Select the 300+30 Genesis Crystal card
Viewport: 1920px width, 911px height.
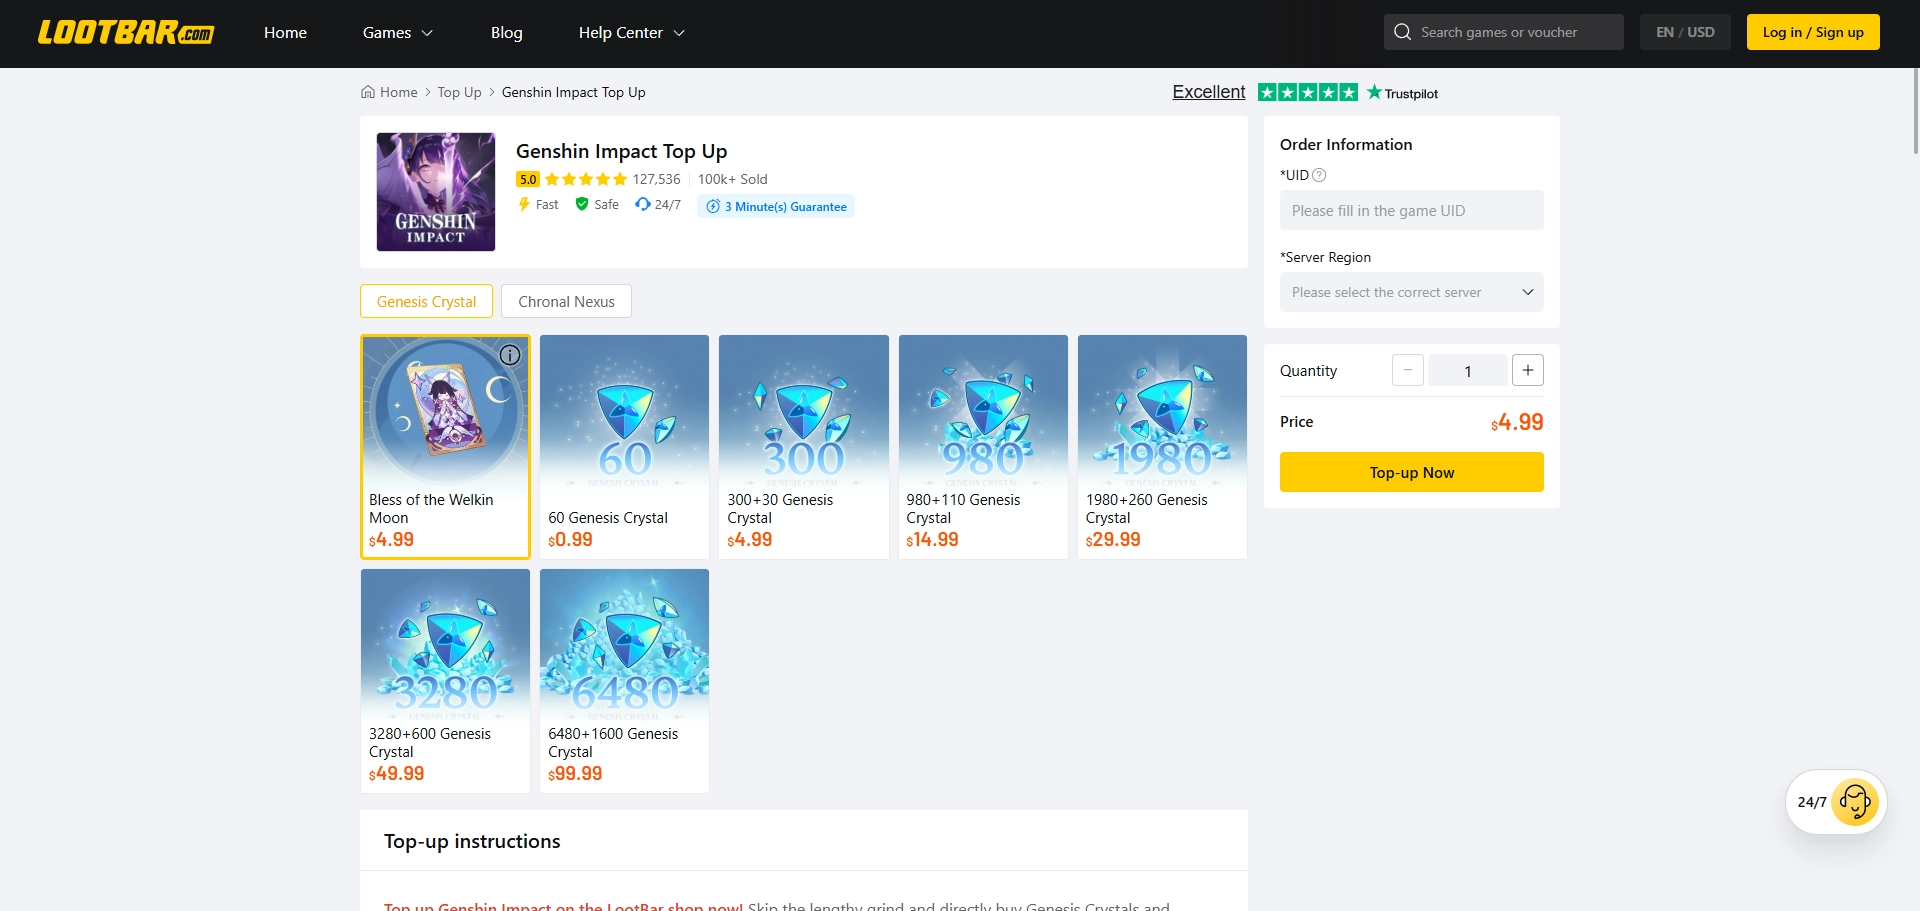(804, 447)
